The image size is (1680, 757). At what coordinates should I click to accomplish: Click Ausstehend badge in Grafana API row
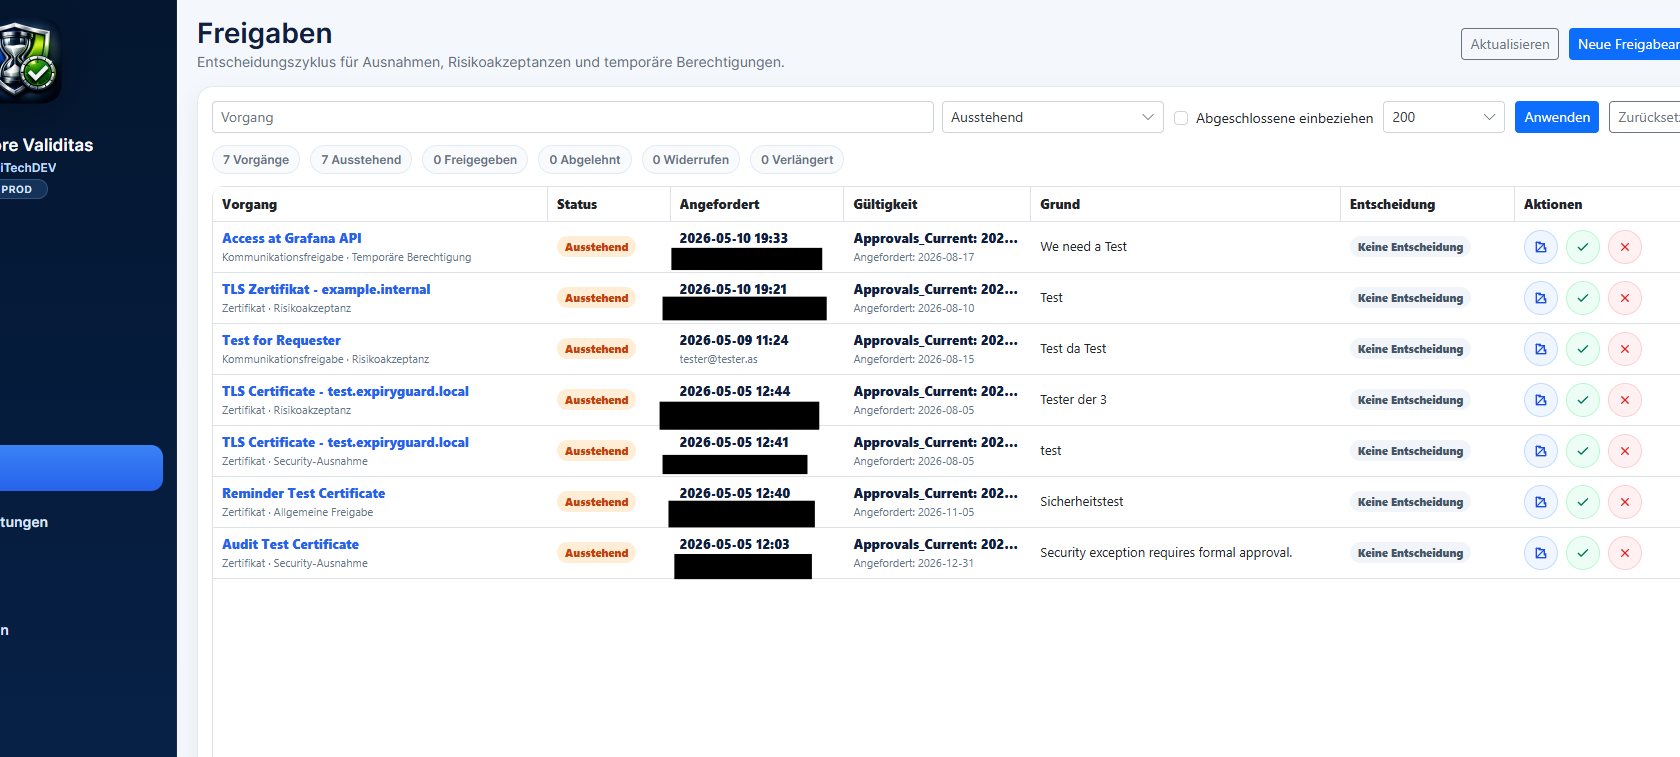click(597, 247)
